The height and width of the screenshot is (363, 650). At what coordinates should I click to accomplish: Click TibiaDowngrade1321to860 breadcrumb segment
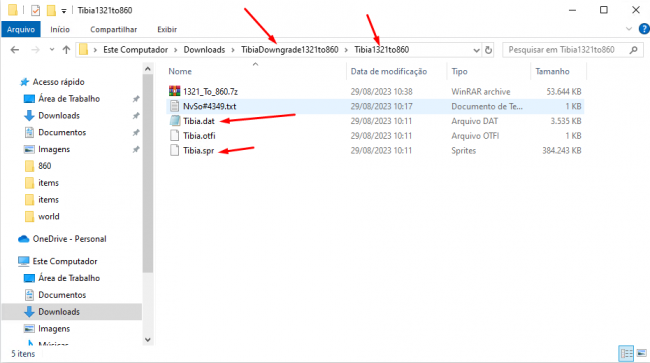tap(290, 50)
